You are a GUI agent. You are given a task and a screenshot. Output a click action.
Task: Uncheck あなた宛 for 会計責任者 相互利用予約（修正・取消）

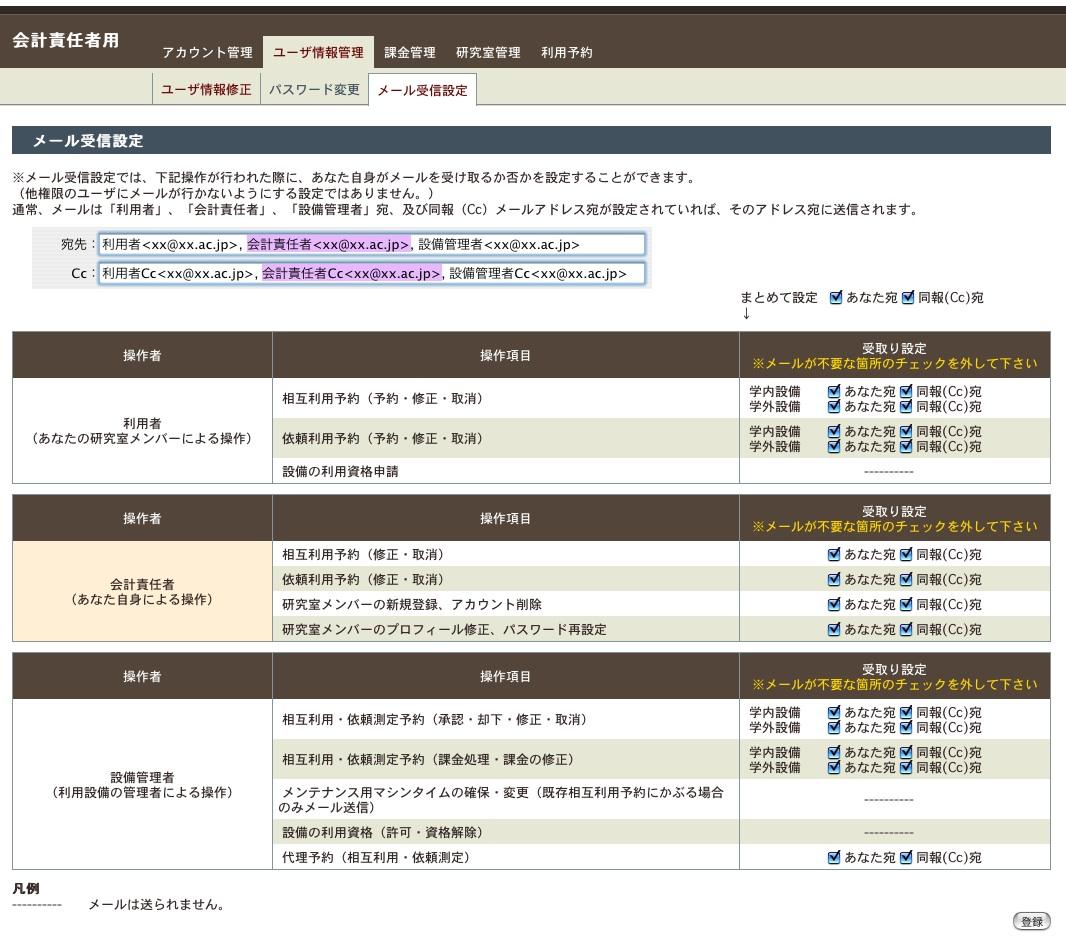[x=834, y=554]
